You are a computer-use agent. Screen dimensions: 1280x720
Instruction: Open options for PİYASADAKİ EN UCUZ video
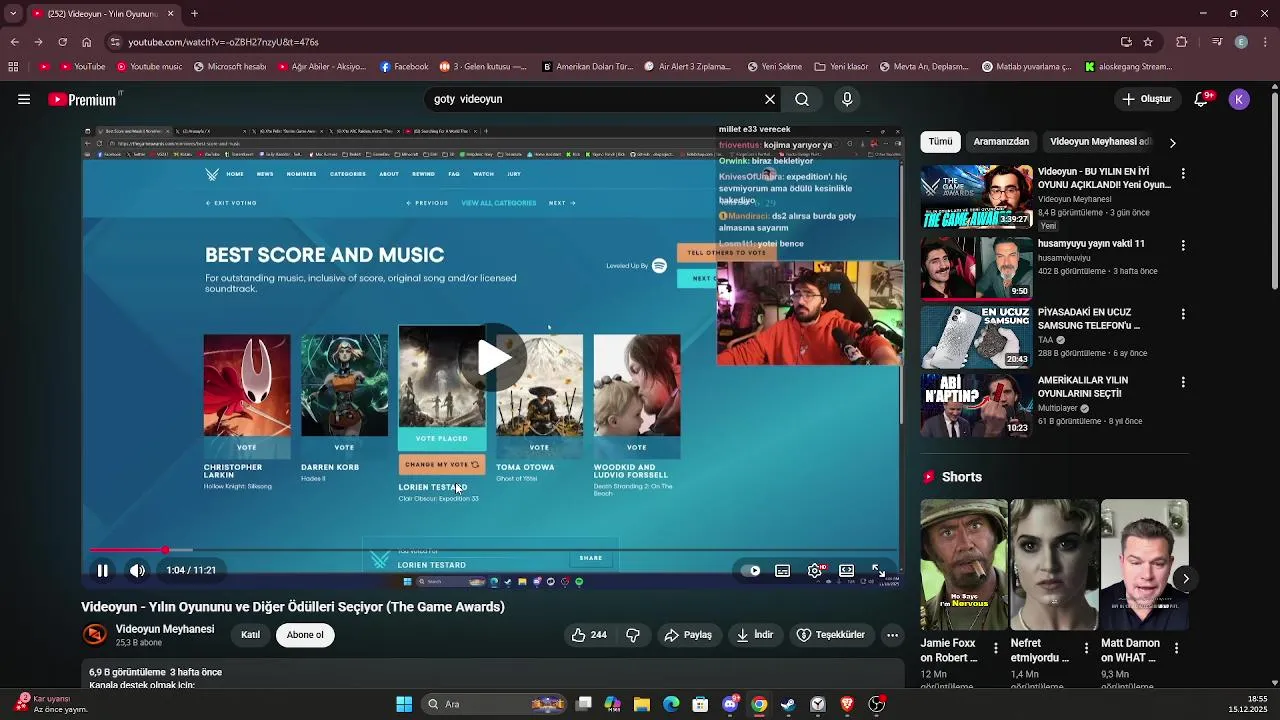click(x=1183, y=314)
